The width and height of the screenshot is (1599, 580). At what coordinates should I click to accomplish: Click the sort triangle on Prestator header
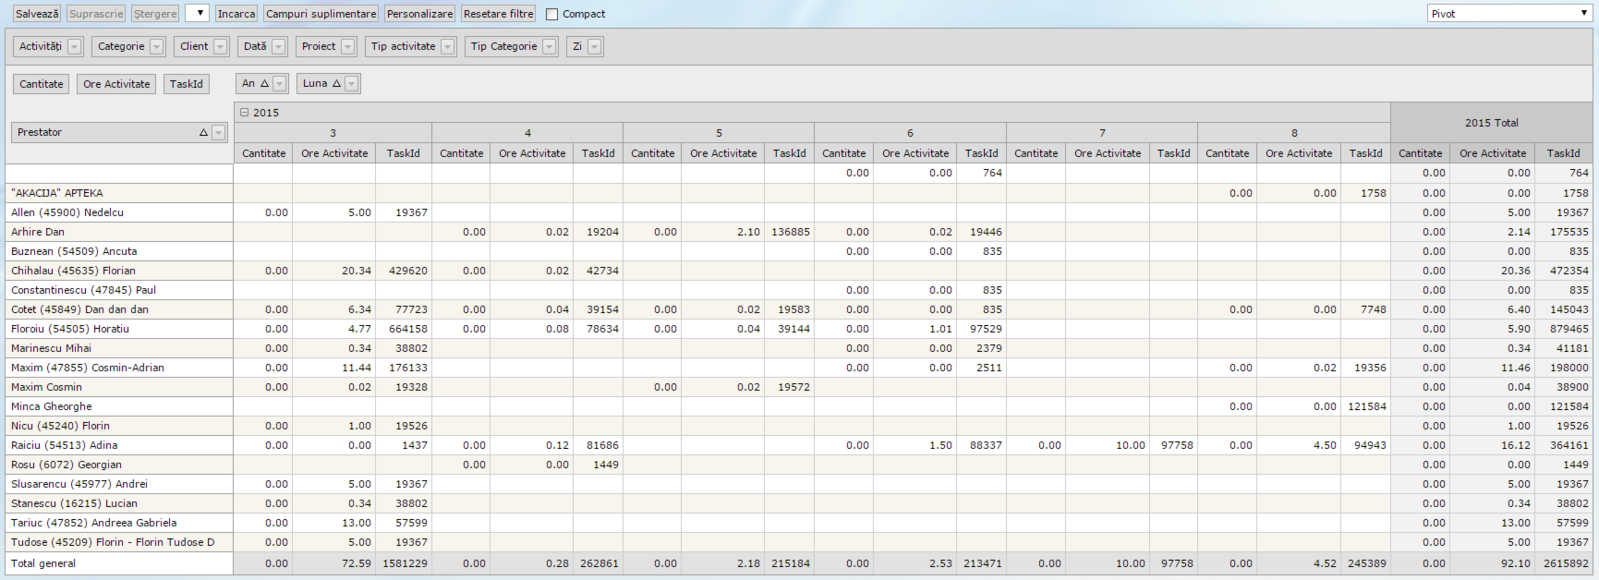(x=203, y=133)
